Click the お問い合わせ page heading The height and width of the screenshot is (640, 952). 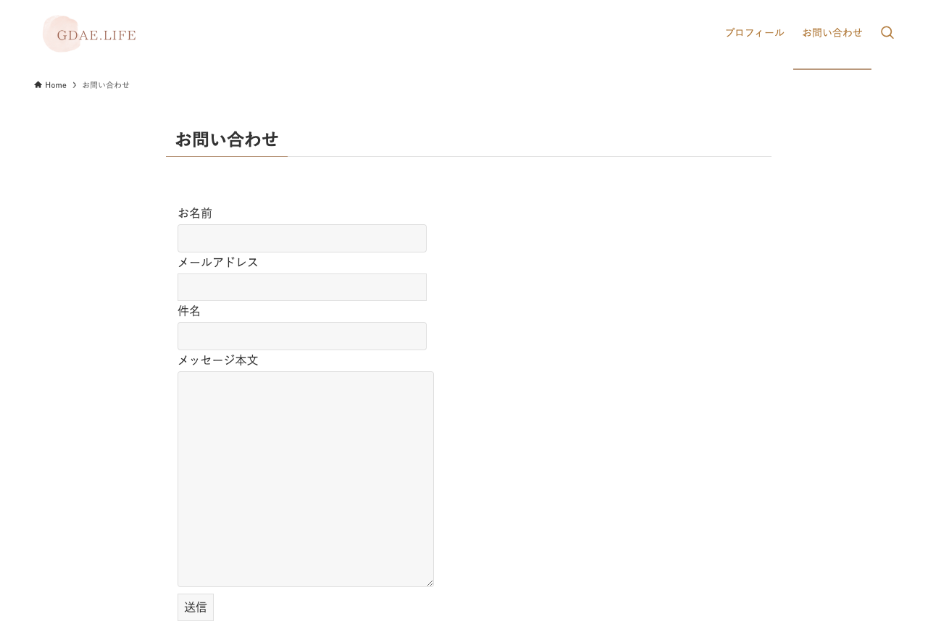point(227,139)
